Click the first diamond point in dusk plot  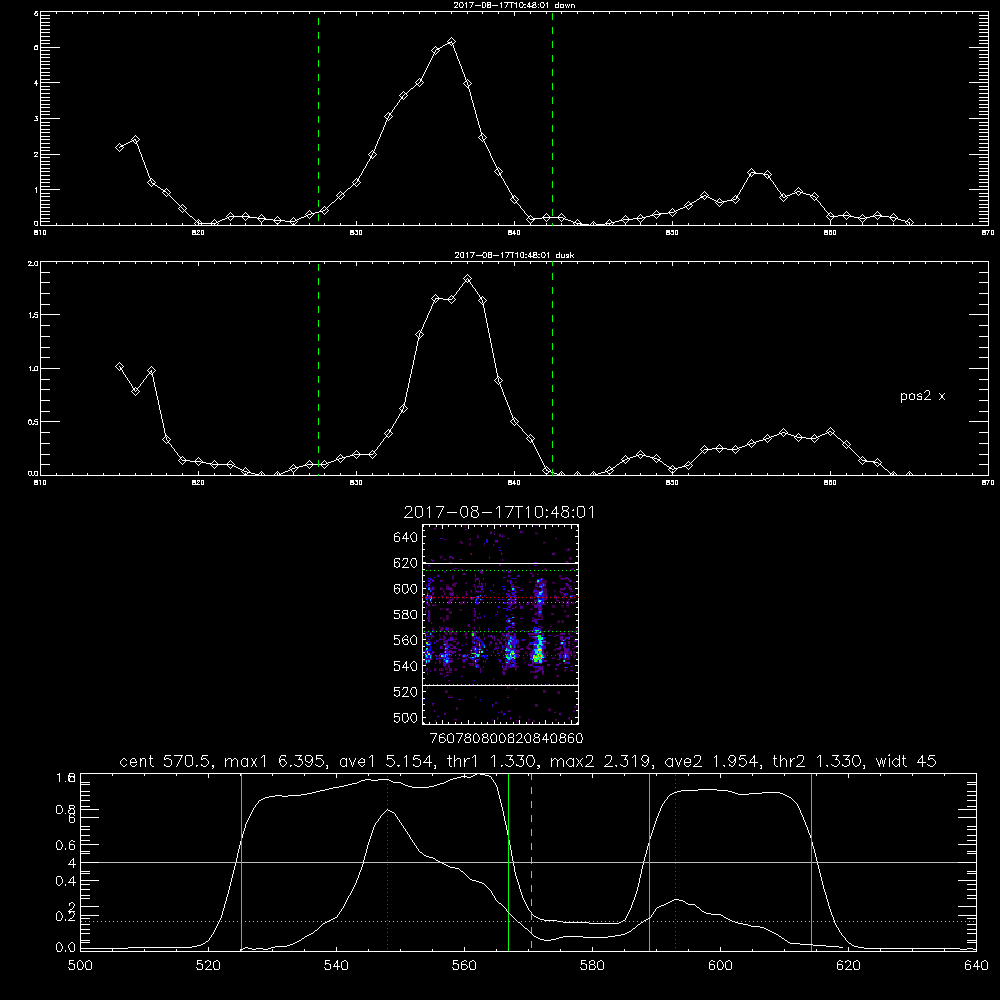pos(119,366)
